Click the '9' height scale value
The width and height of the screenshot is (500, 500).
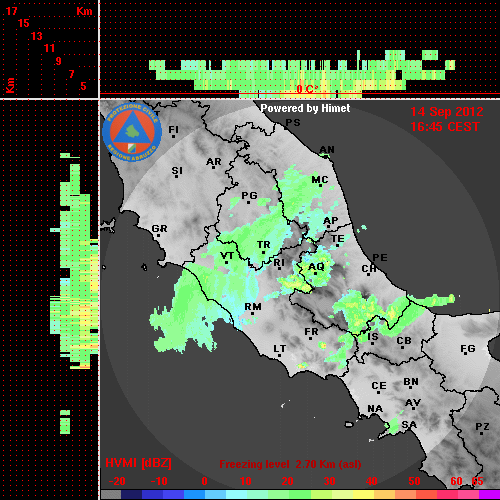[x=59, y=61]
